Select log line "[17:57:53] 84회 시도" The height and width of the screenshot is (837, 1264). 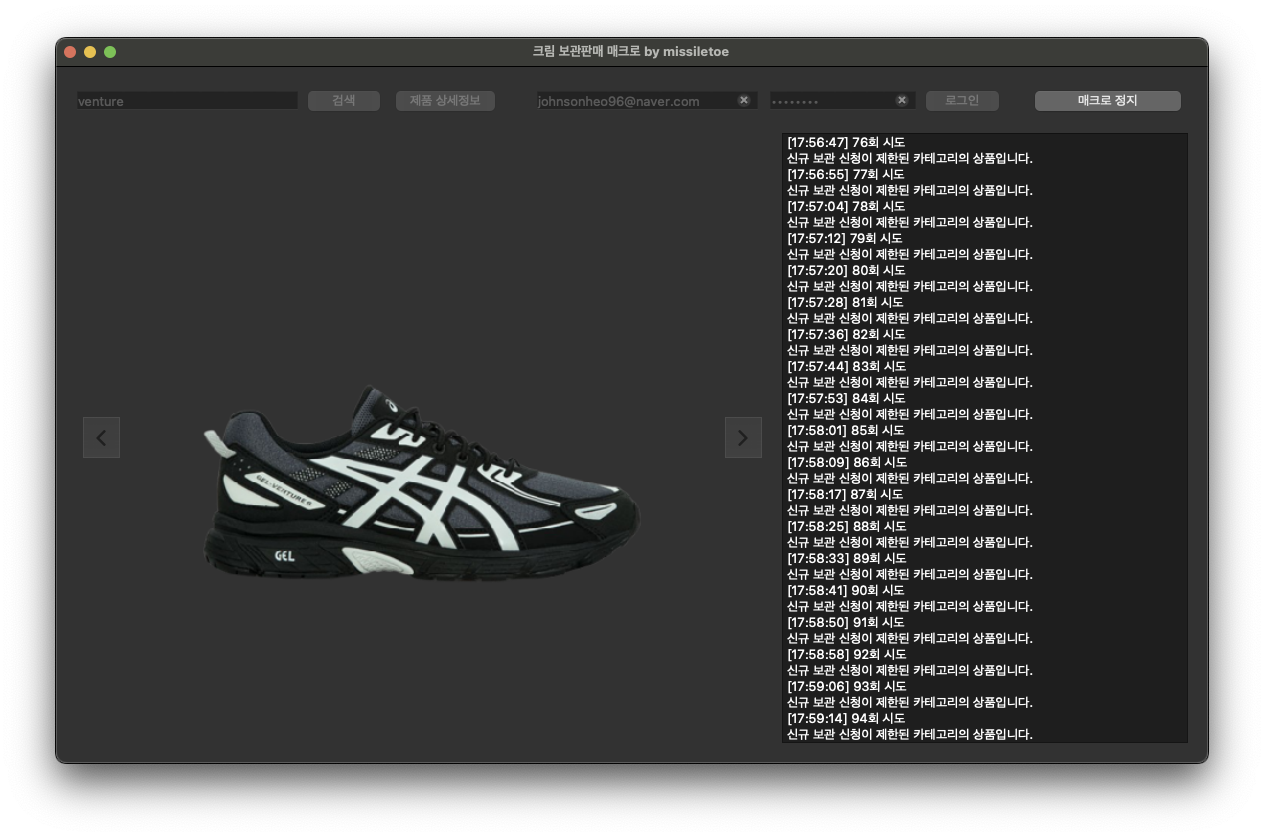click(x=846, y=398)
